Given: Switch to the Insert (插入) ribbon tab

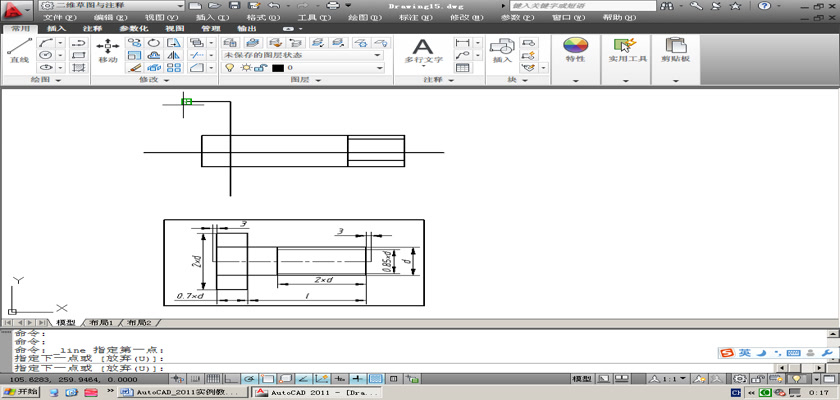Looking at the screenshot, I should click(x=56, y=28).
